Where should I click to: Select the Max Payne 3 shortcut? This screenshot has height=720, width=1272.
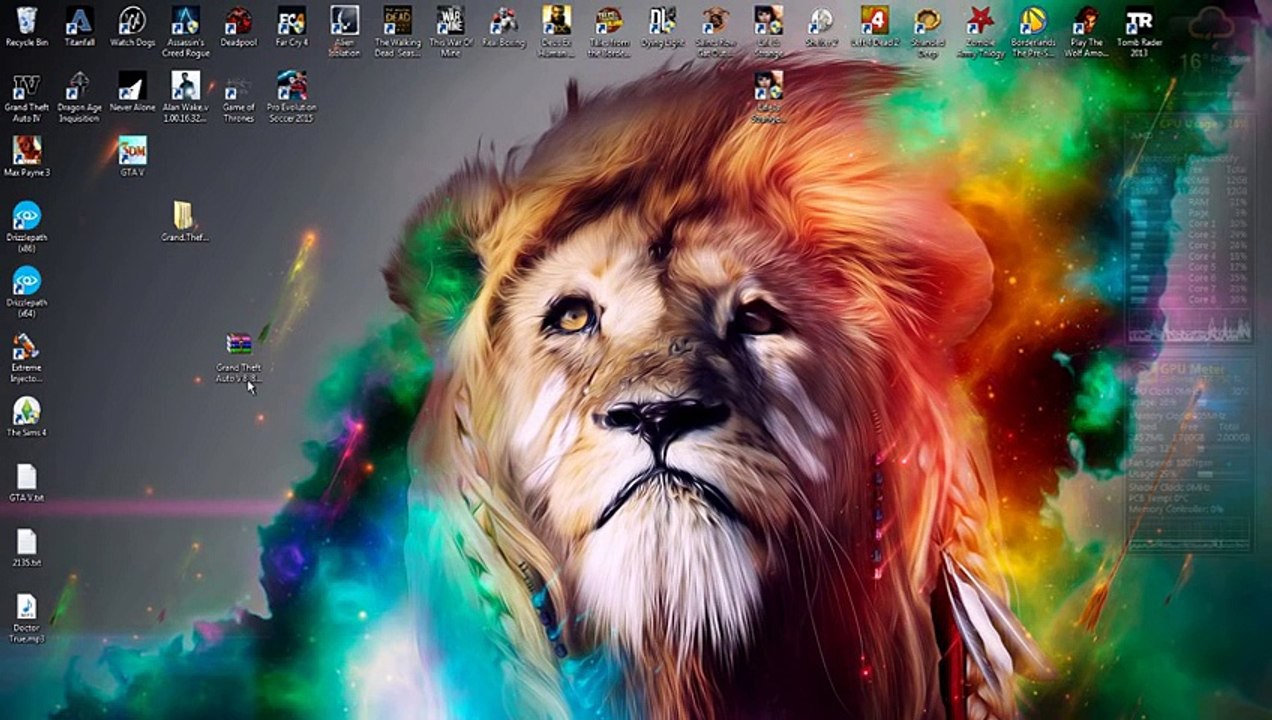[x=27, y=151]
